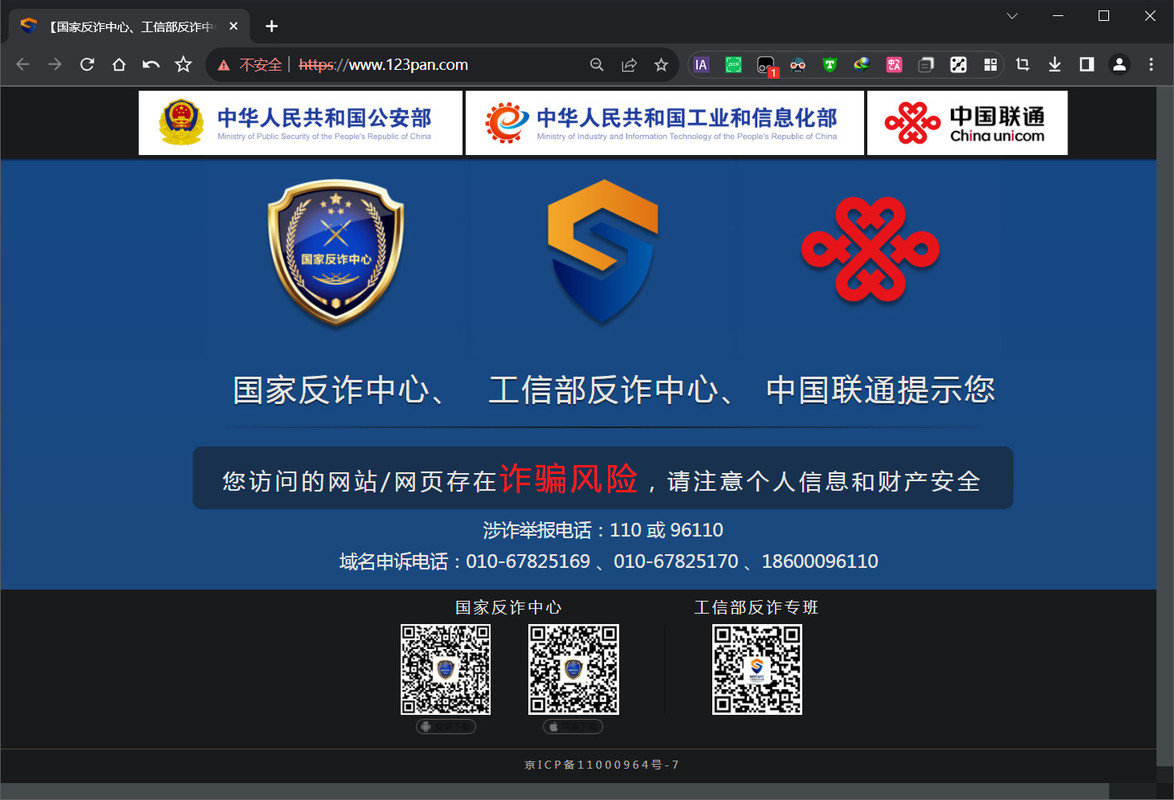Click the Android QR code under 国家反诈中心
Screen dimensions: 1174x800
(445, 669)
